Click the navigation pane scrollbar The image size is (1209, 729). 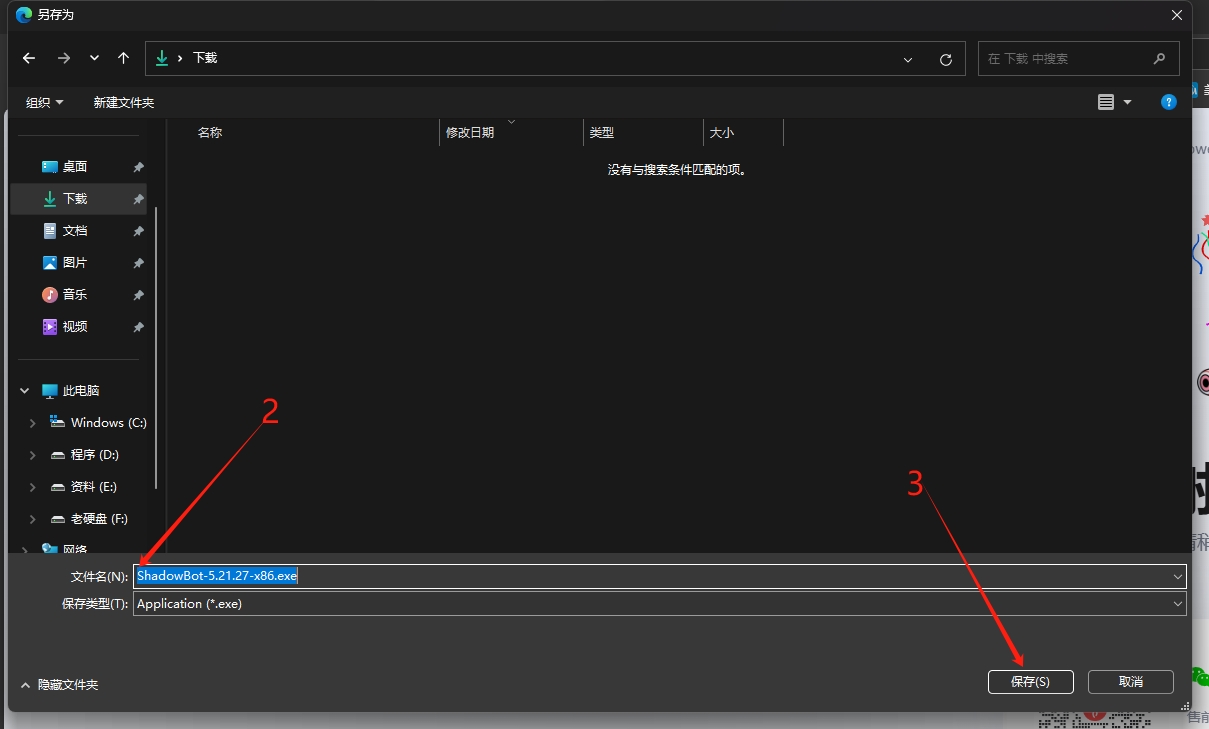pos(155,347)
